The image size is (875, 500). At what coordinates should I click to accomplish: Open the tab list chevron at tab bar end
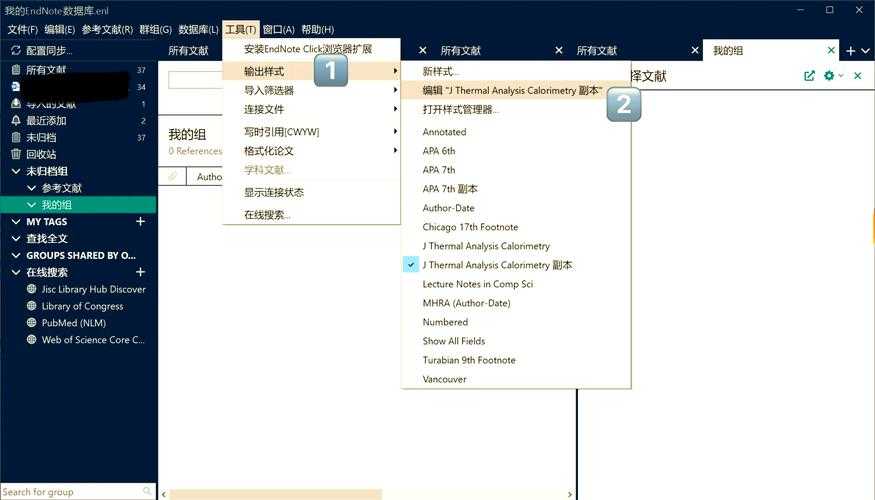coord(866,51)
